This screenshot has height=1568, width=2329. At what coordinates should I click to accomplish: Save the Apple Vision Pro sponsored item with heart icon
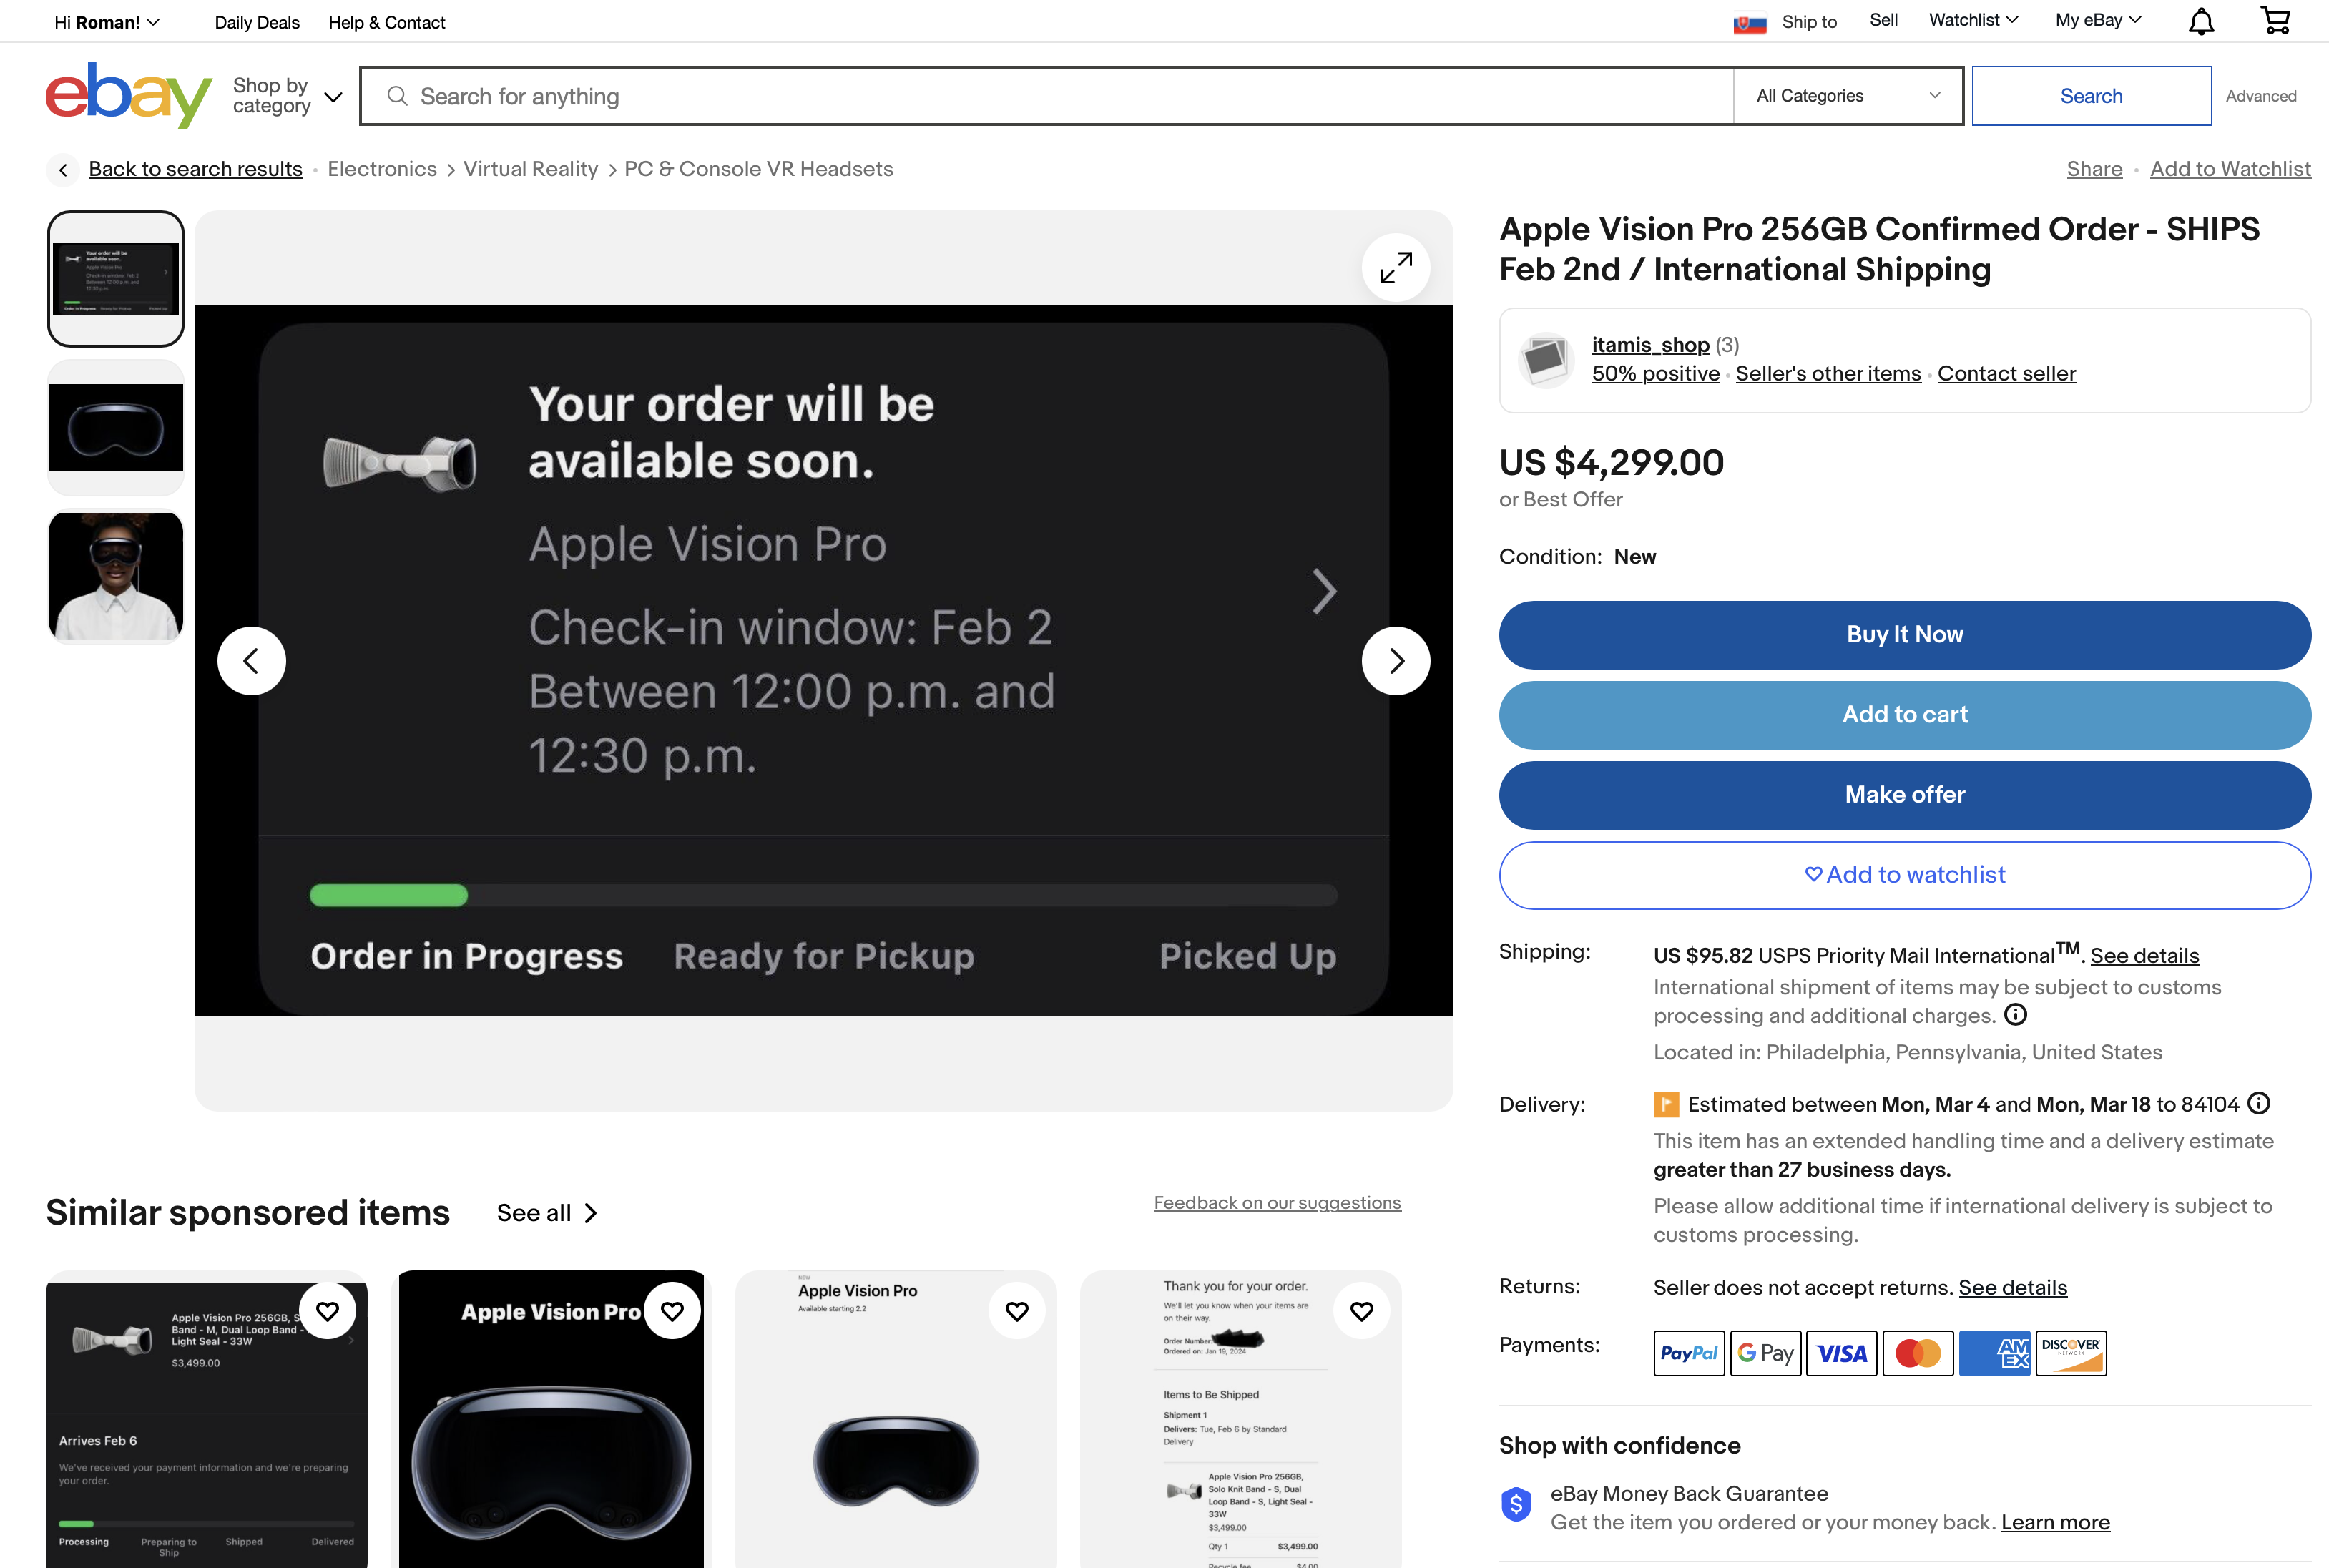[672, 1310]
